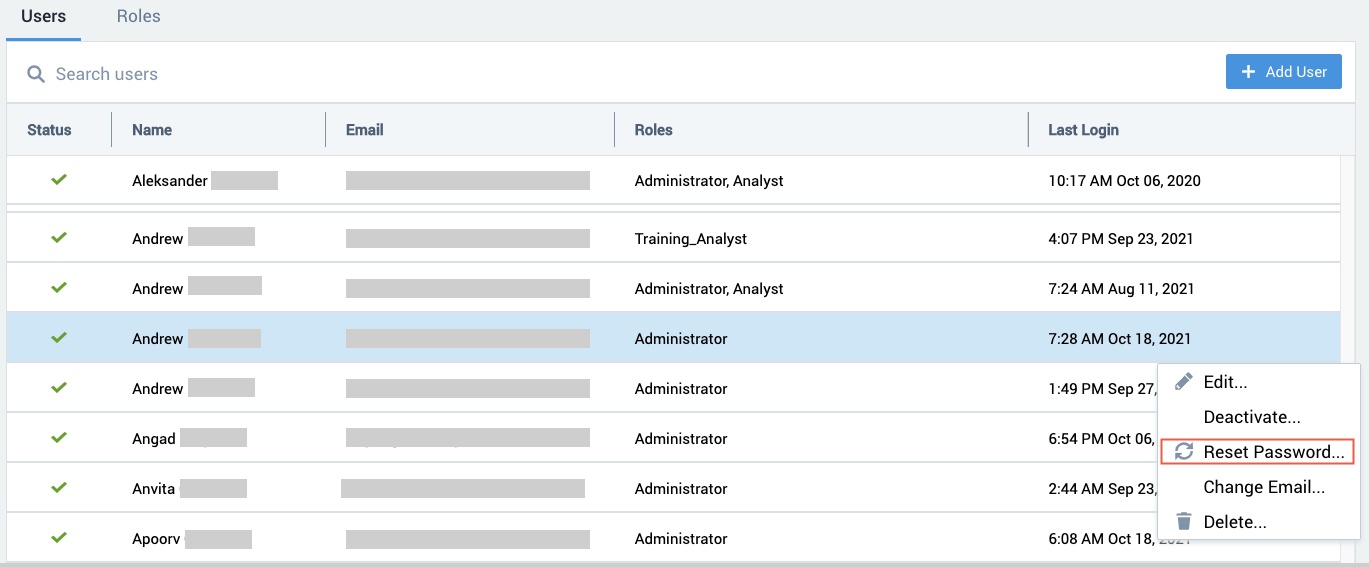Viewport: 1369px width, 567px height.
Task: Click the green checkmark status for Aleksander
Action: [59, 180]
